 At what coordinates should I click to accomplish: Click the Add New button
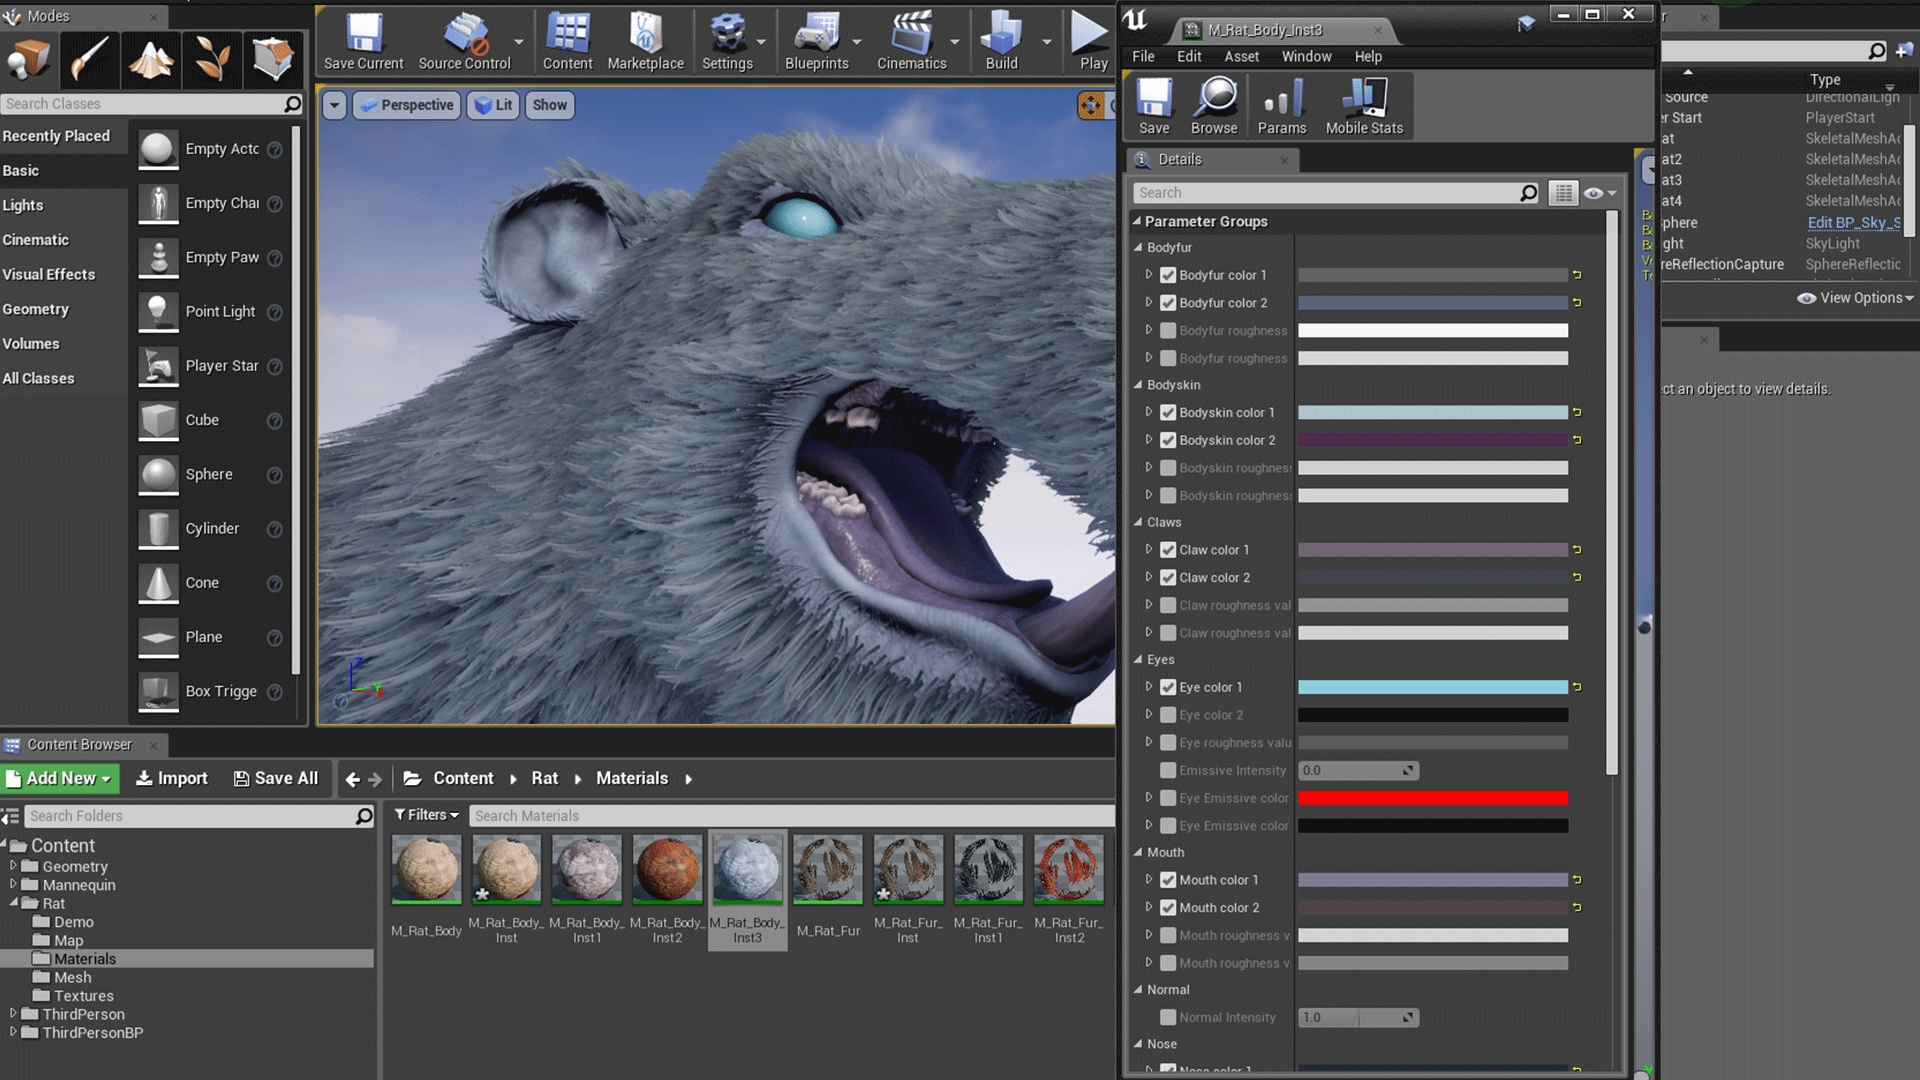tap(58, 778)
